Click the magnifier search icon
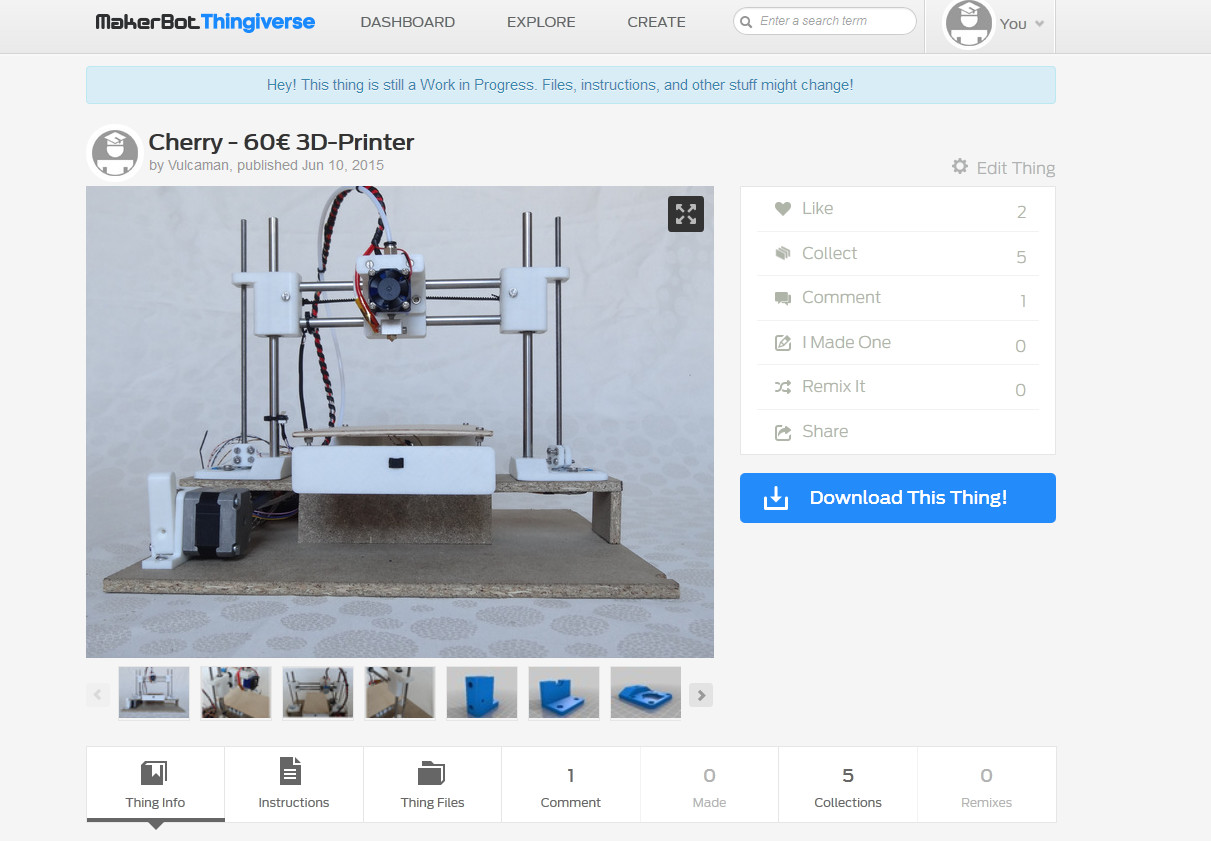1211x841 pixels. (746, 21)
